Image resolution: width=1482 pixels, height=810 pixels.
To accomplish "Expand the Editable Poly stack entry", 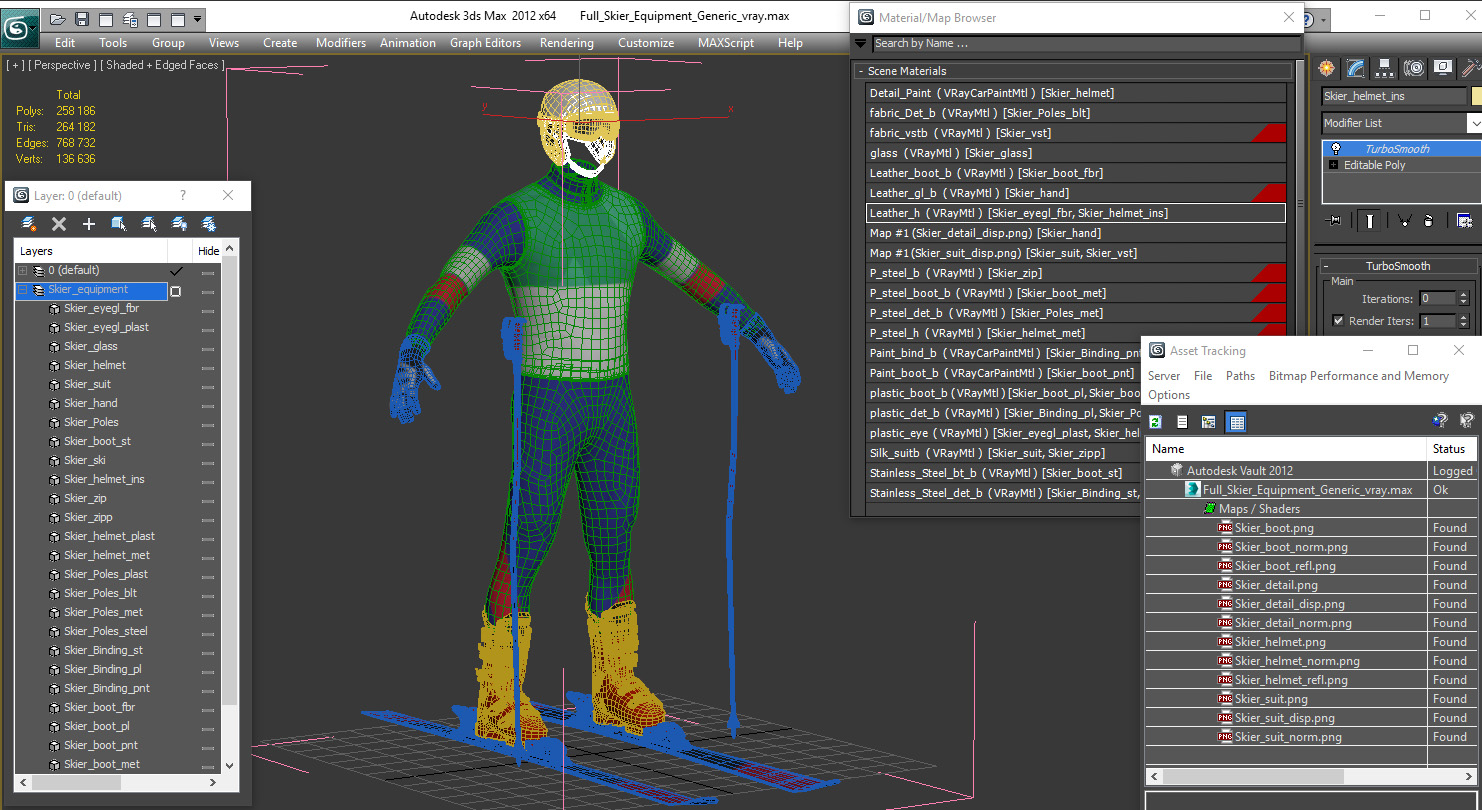I will (x=1334, y=165).
